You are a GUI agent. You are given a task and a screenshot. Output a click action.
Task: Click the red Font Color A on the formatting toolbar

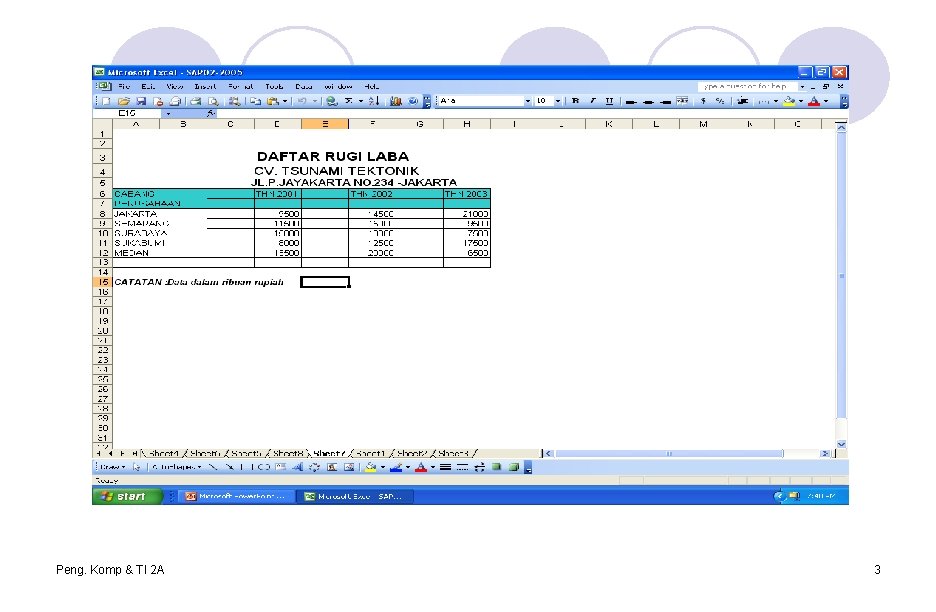pyautogui.click(x=814, y=102)
